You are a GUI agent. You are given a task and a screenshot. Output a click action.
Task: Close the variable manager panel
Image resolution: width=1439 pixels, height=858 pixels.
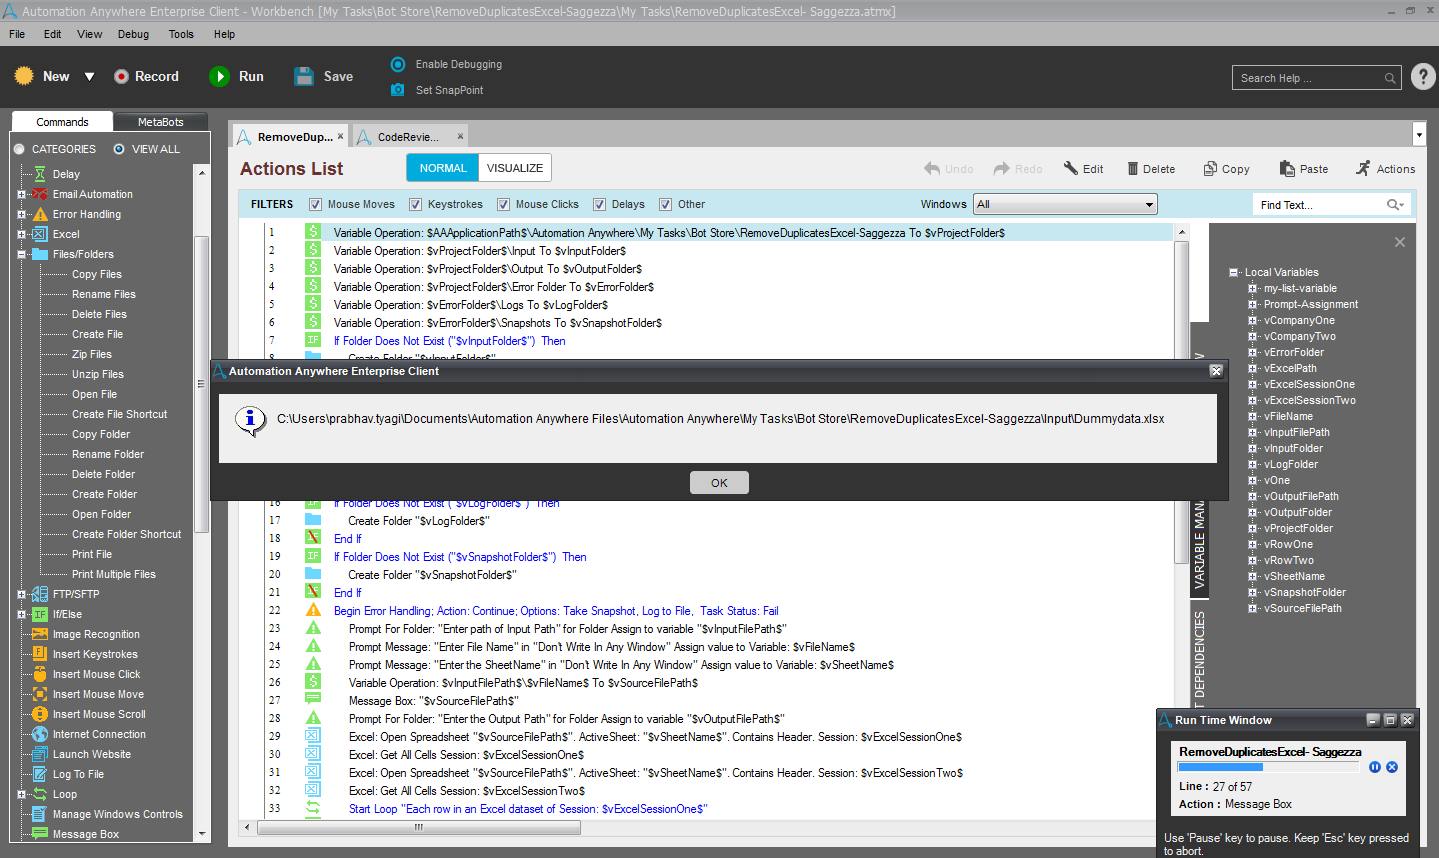[1400, 242]
